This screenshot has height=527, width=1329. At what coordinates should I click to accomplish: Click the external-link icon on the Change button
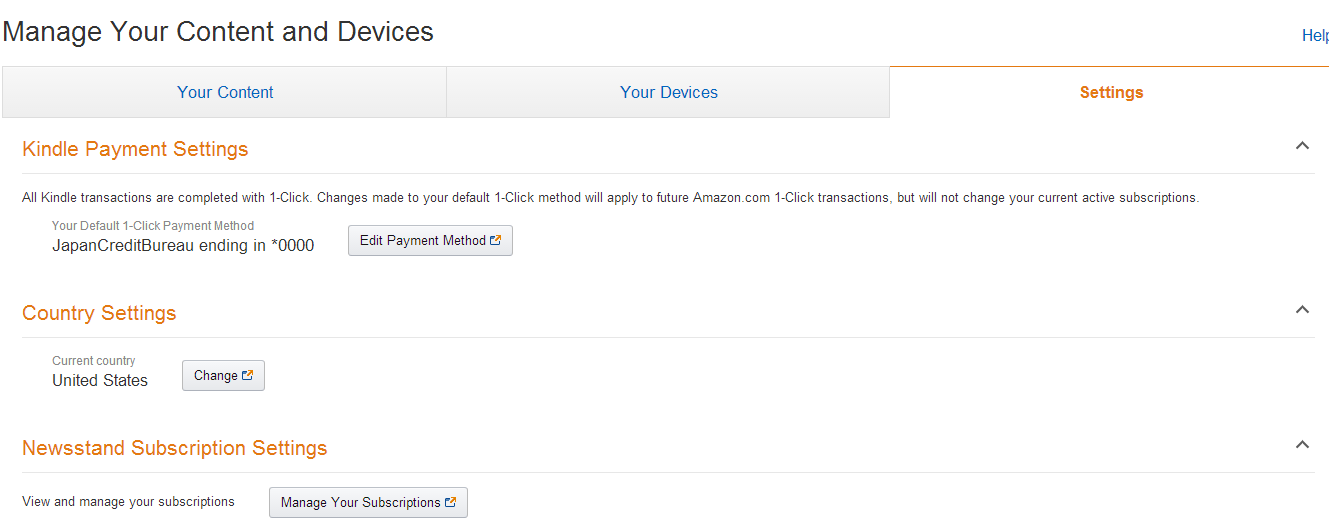click(247, 376)
